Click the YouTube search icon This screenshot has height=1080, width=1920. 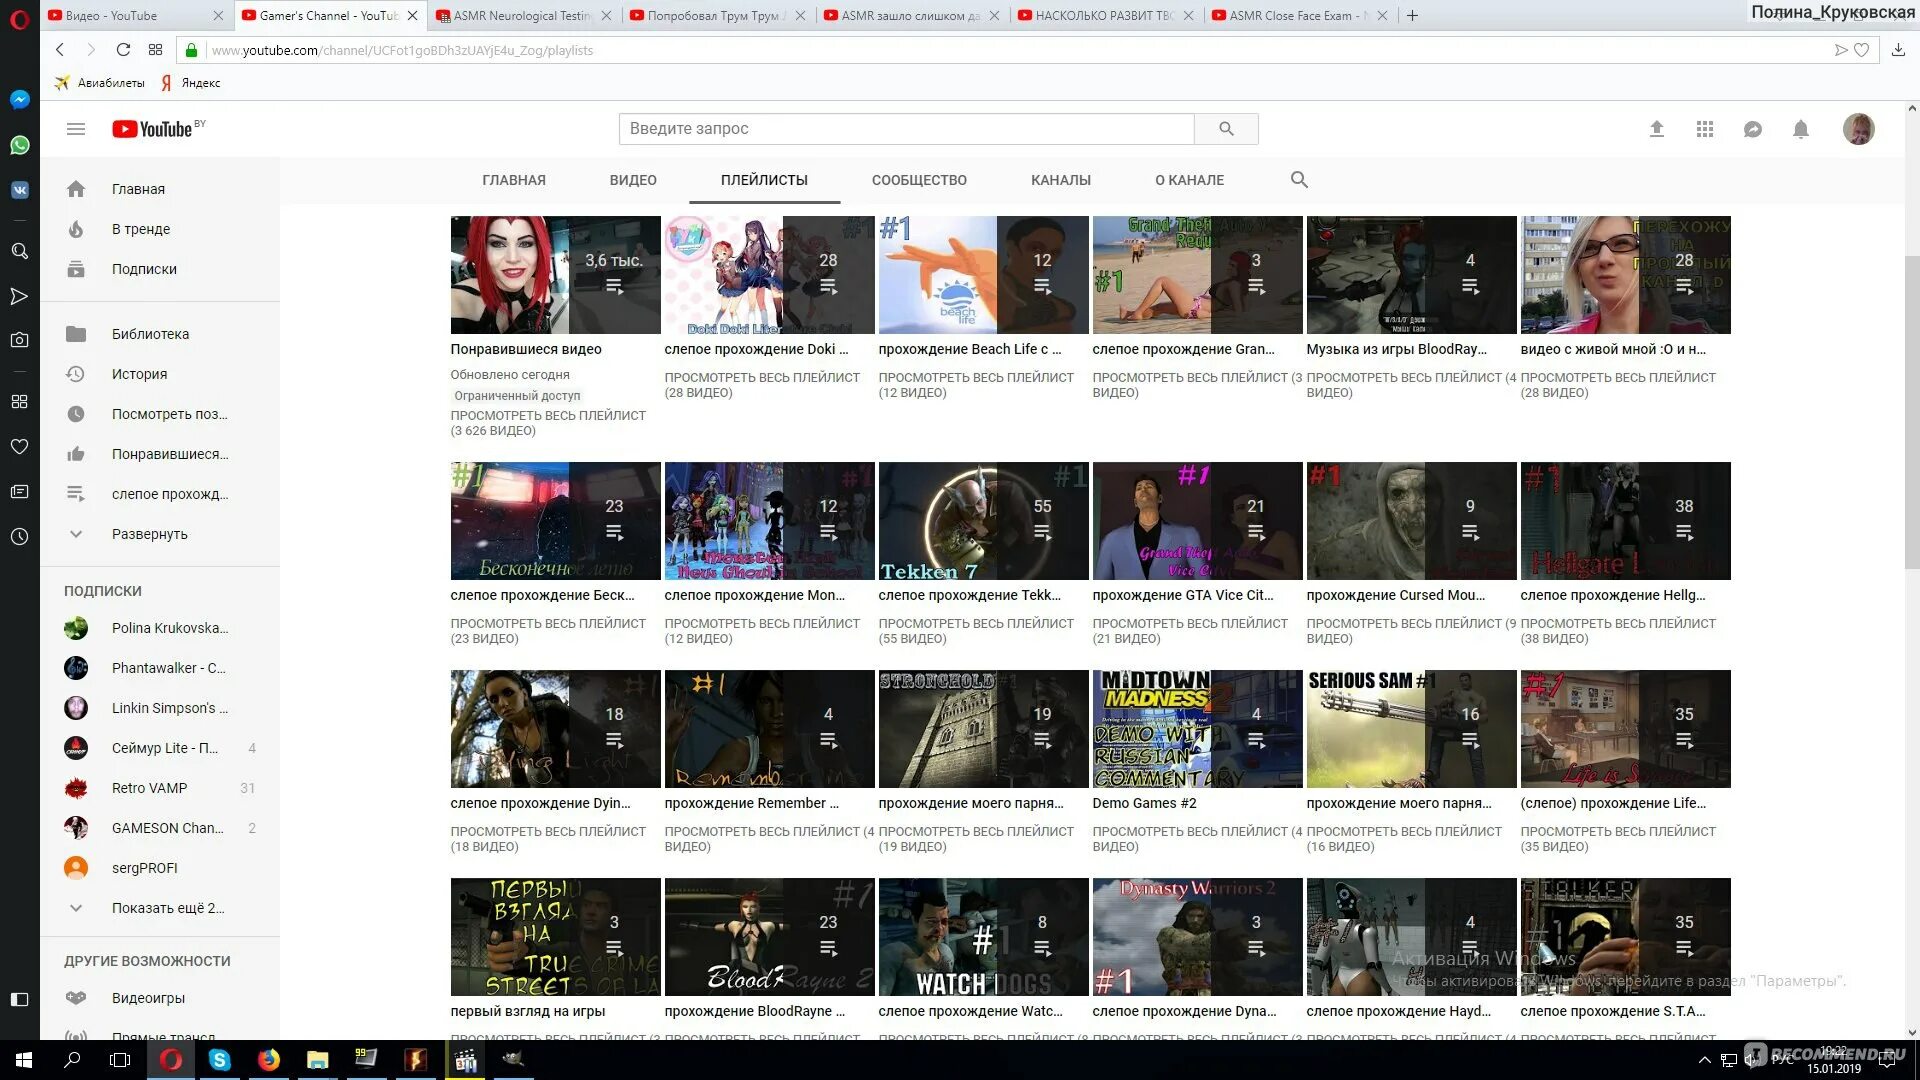pyautogui.click(x=1224, y=128)
